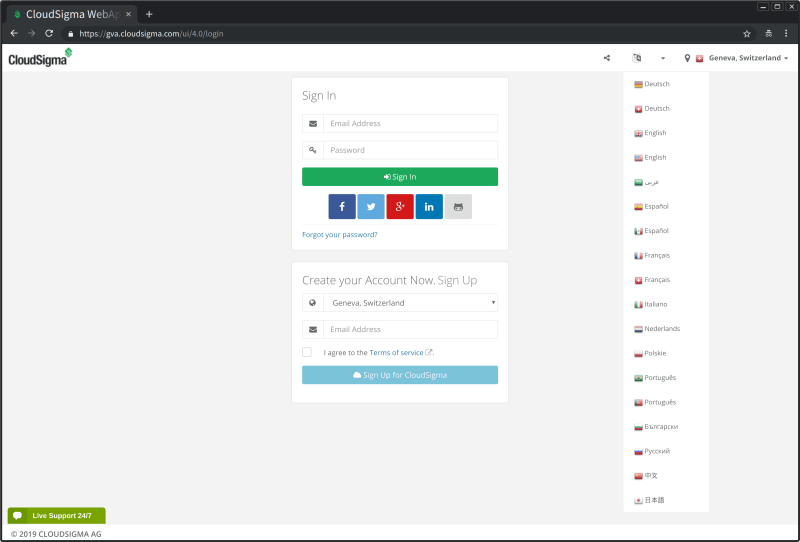This screenshot has height=542, width=800.
Task: Click the CloudSigma logo
Action: pos(40,58)
